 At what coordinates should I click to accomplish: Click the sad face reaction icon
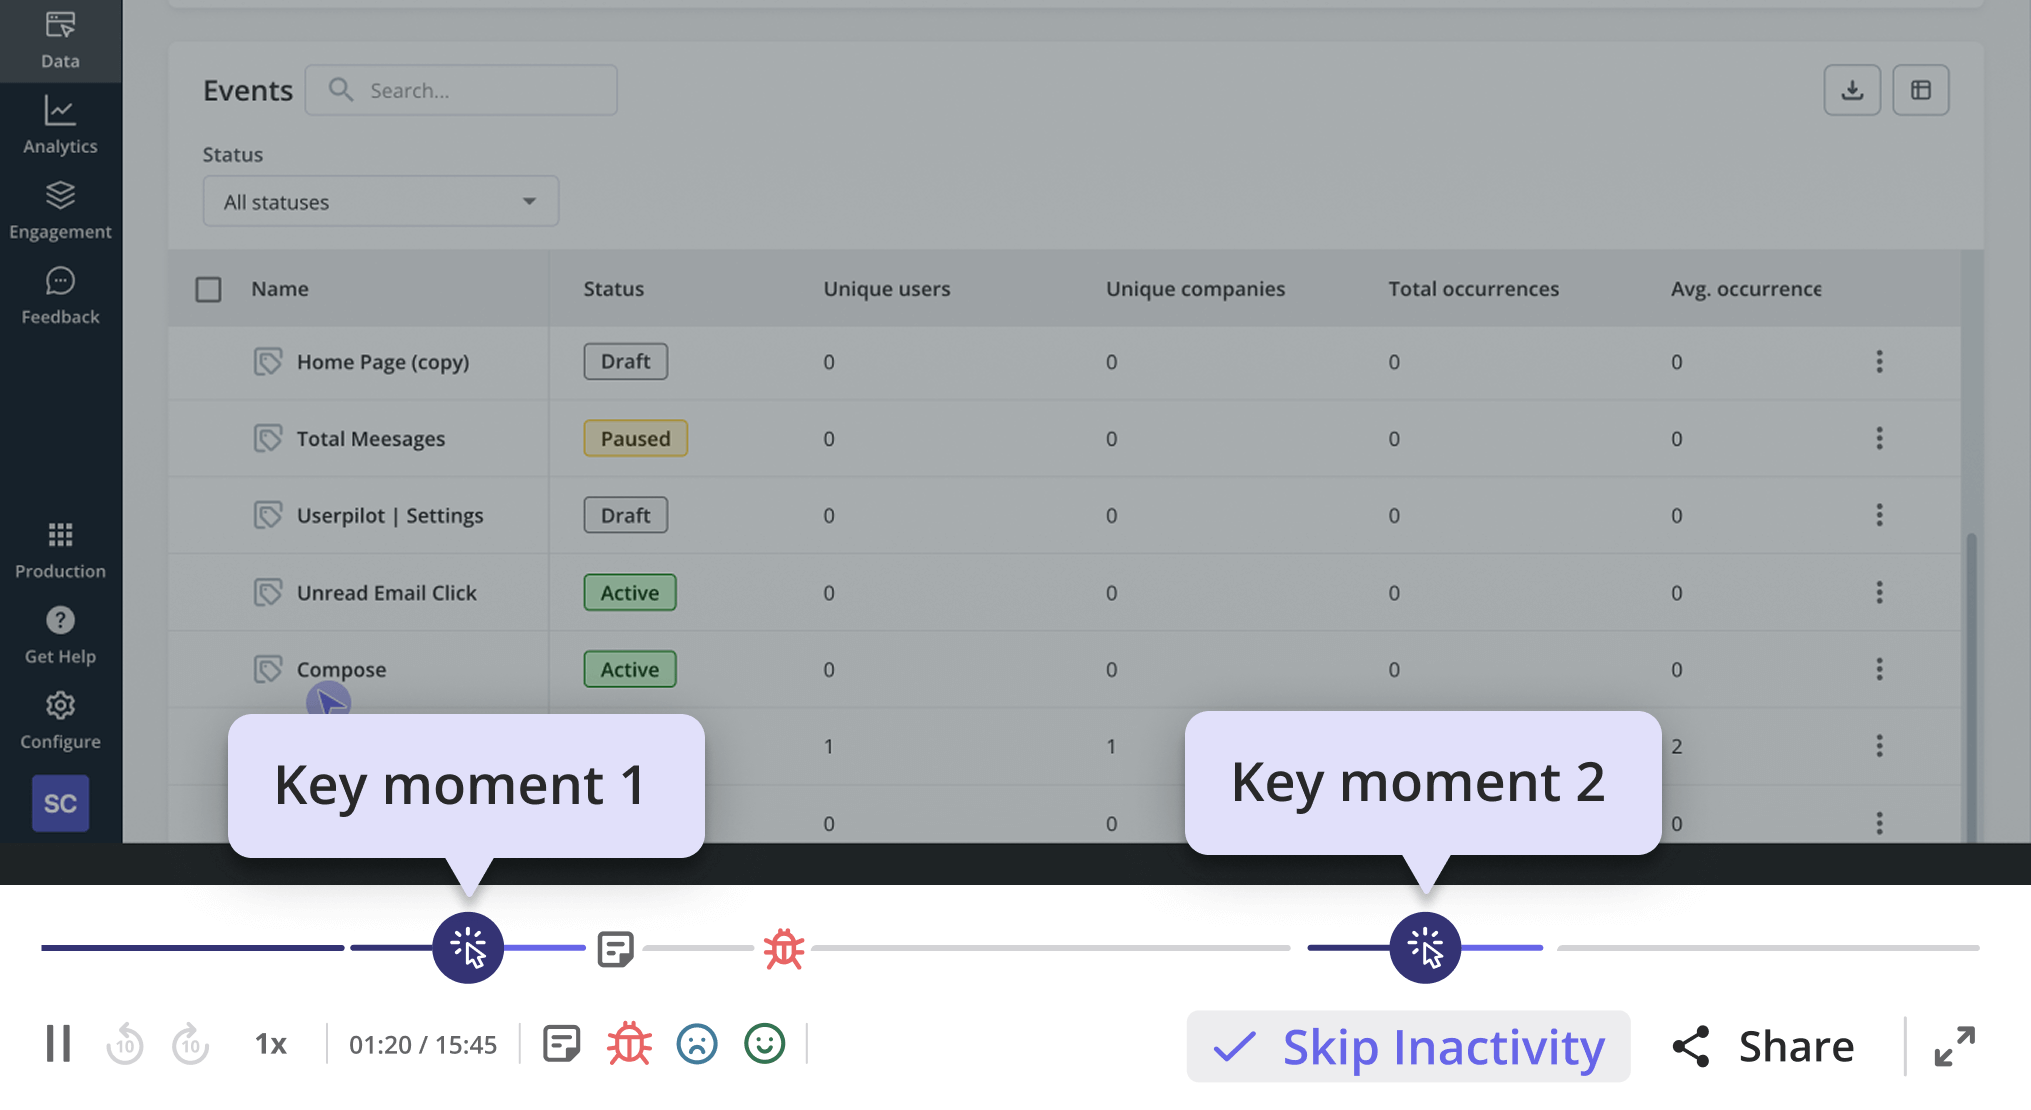[697, 1044]
